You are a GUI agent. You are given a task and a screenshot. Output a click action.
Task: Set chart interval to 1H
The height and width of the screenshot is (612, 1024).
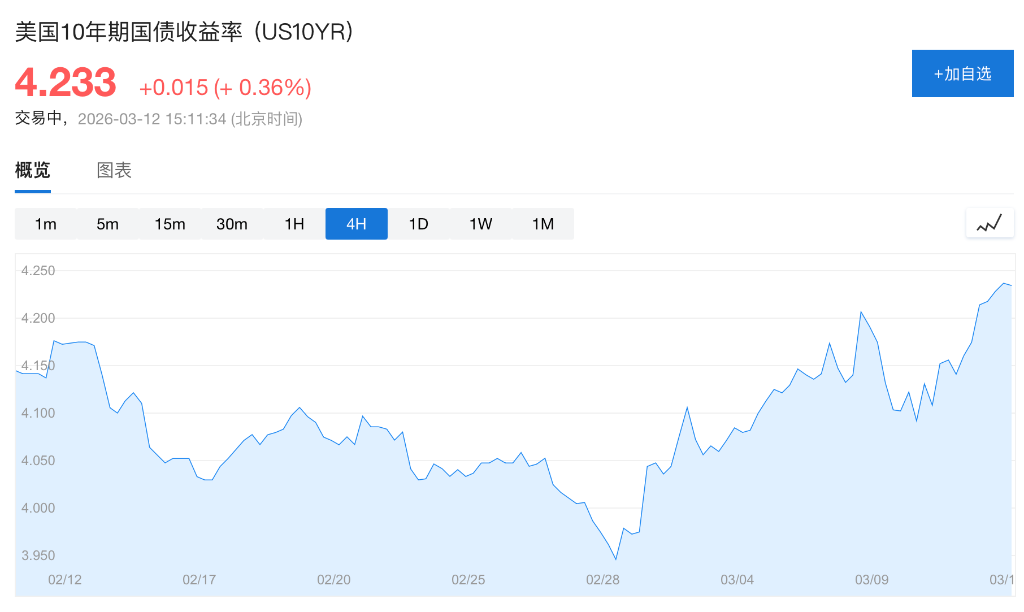coord(294,224)
